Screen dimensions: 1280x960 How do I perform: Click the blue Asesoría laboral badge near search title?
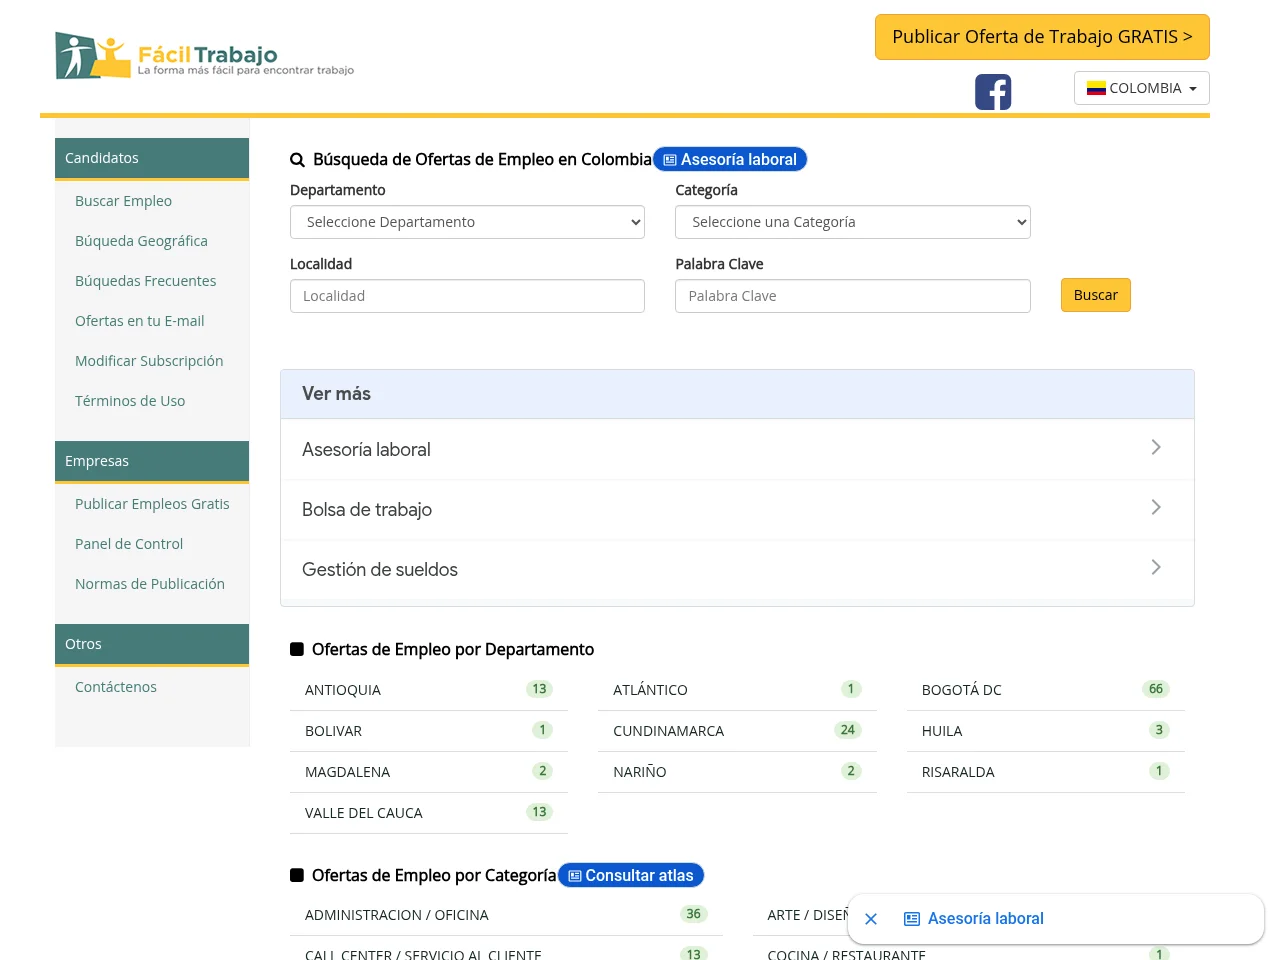pyautogui.click(x=730, y=159)
